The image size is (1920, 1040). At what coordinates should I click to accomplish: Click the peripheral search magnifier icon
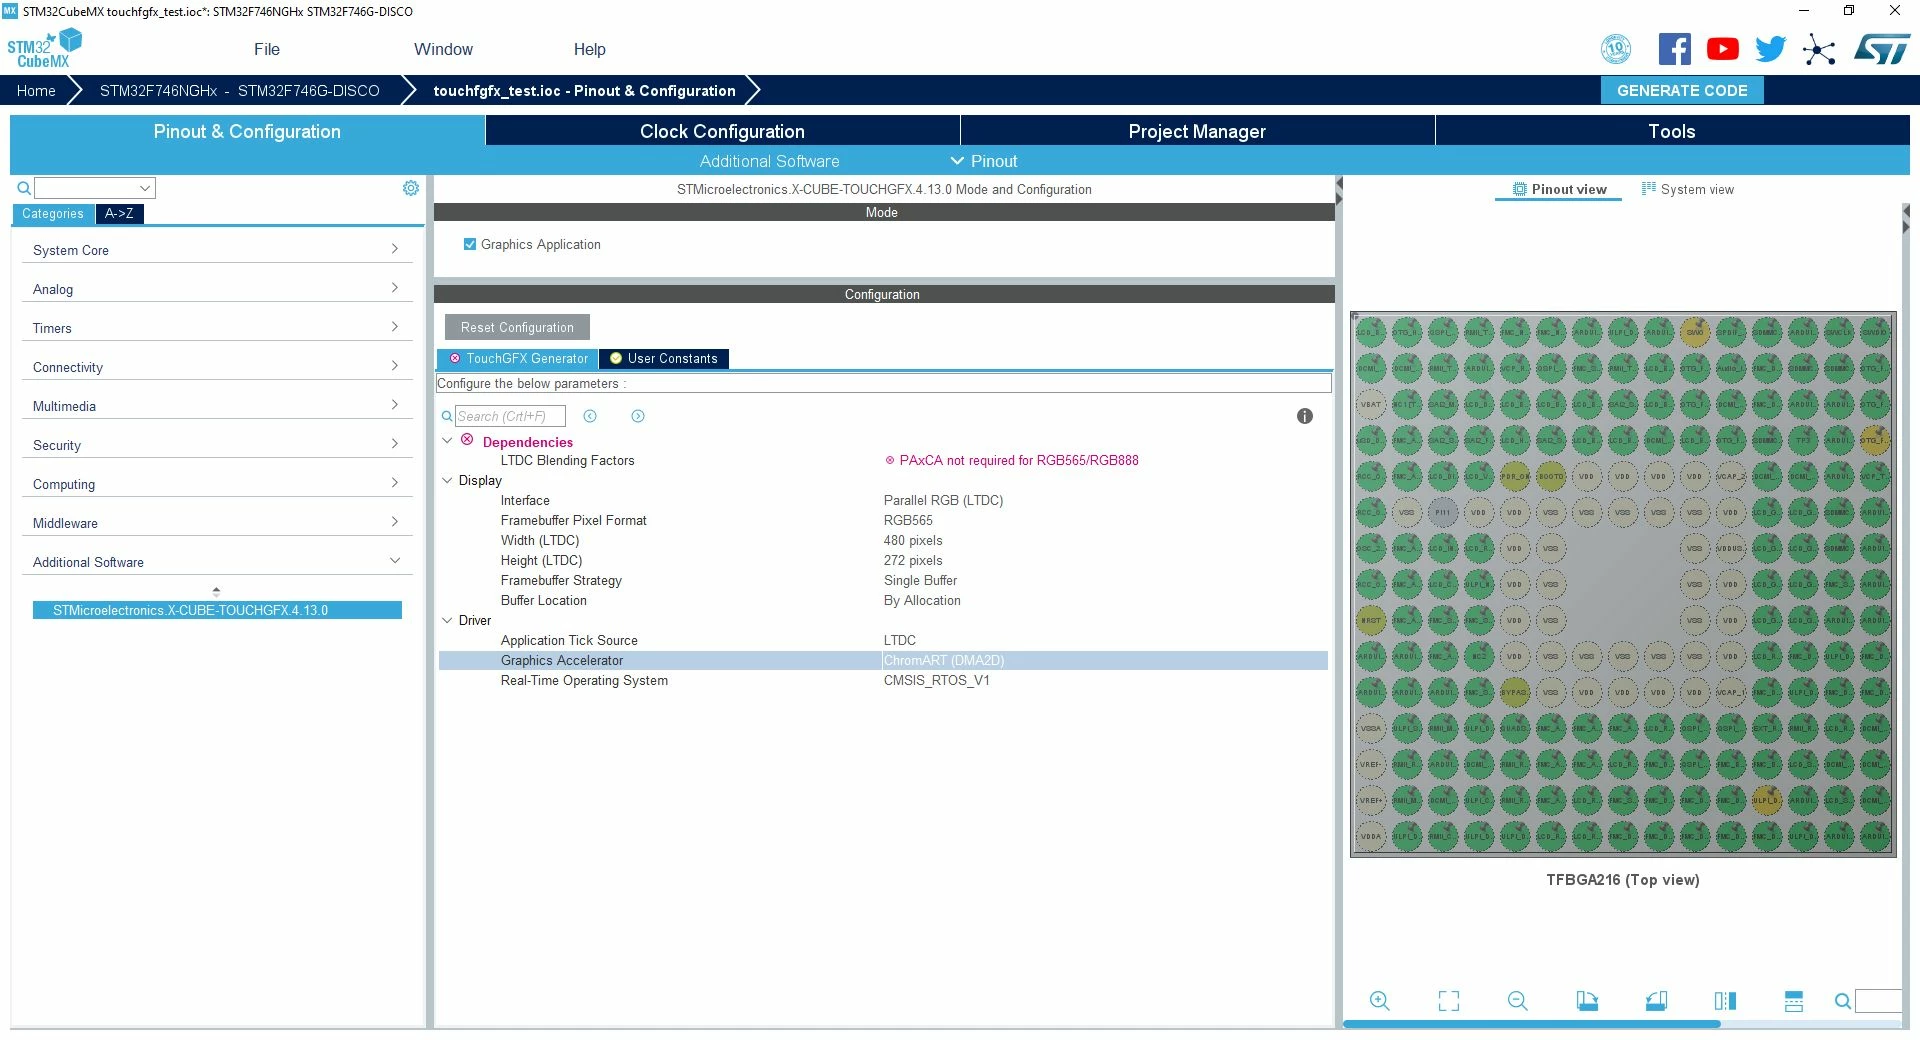click(x=24, y=188)
